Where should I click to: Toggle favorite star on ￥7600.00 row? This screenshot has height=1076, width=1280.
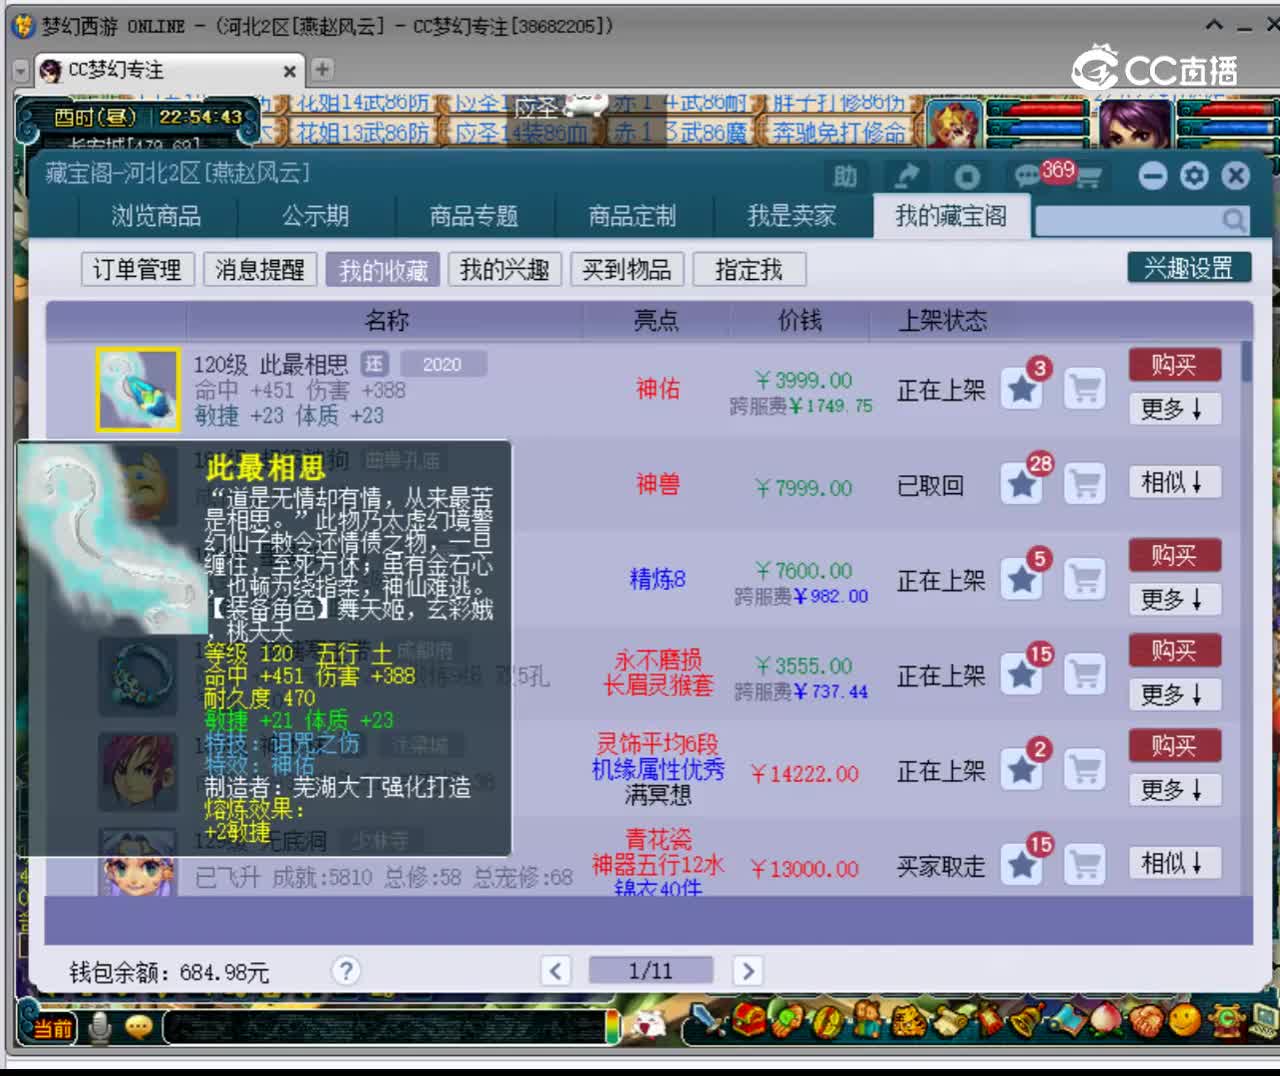pos(1022,579)
